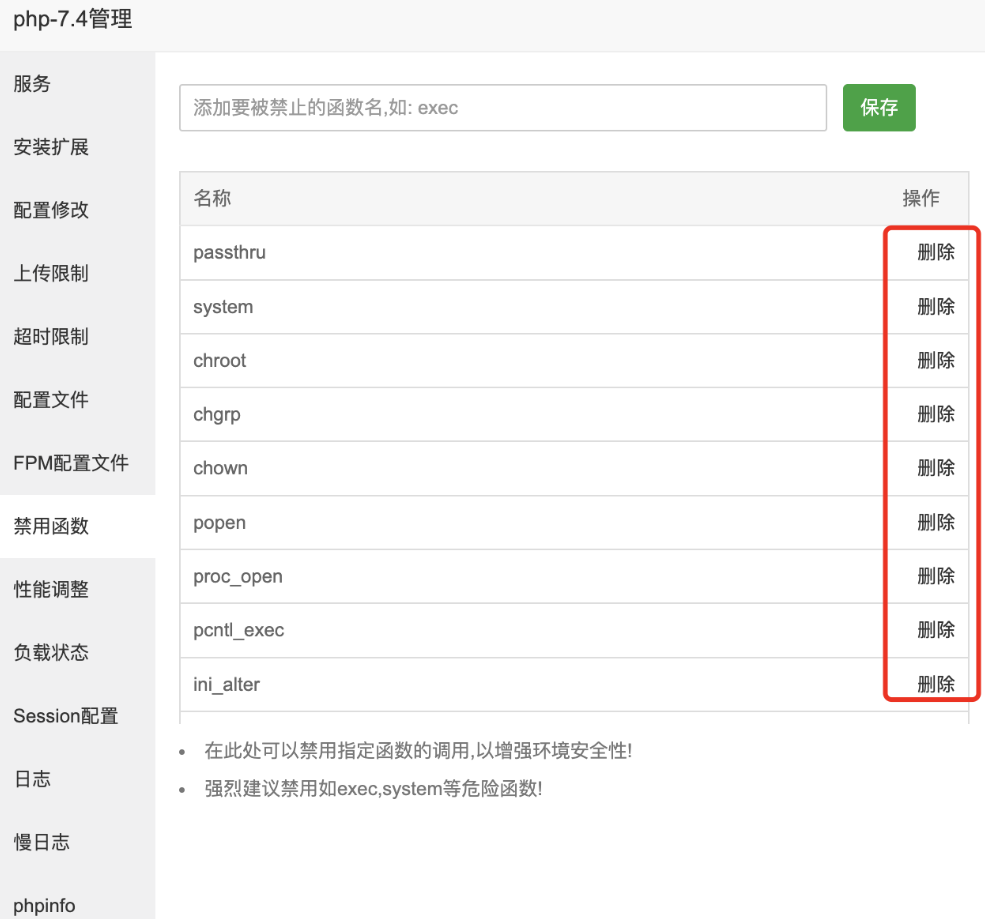Select the 禁用函数 disabled functions tab
The image size is (985, 919).
click(50, 526)
